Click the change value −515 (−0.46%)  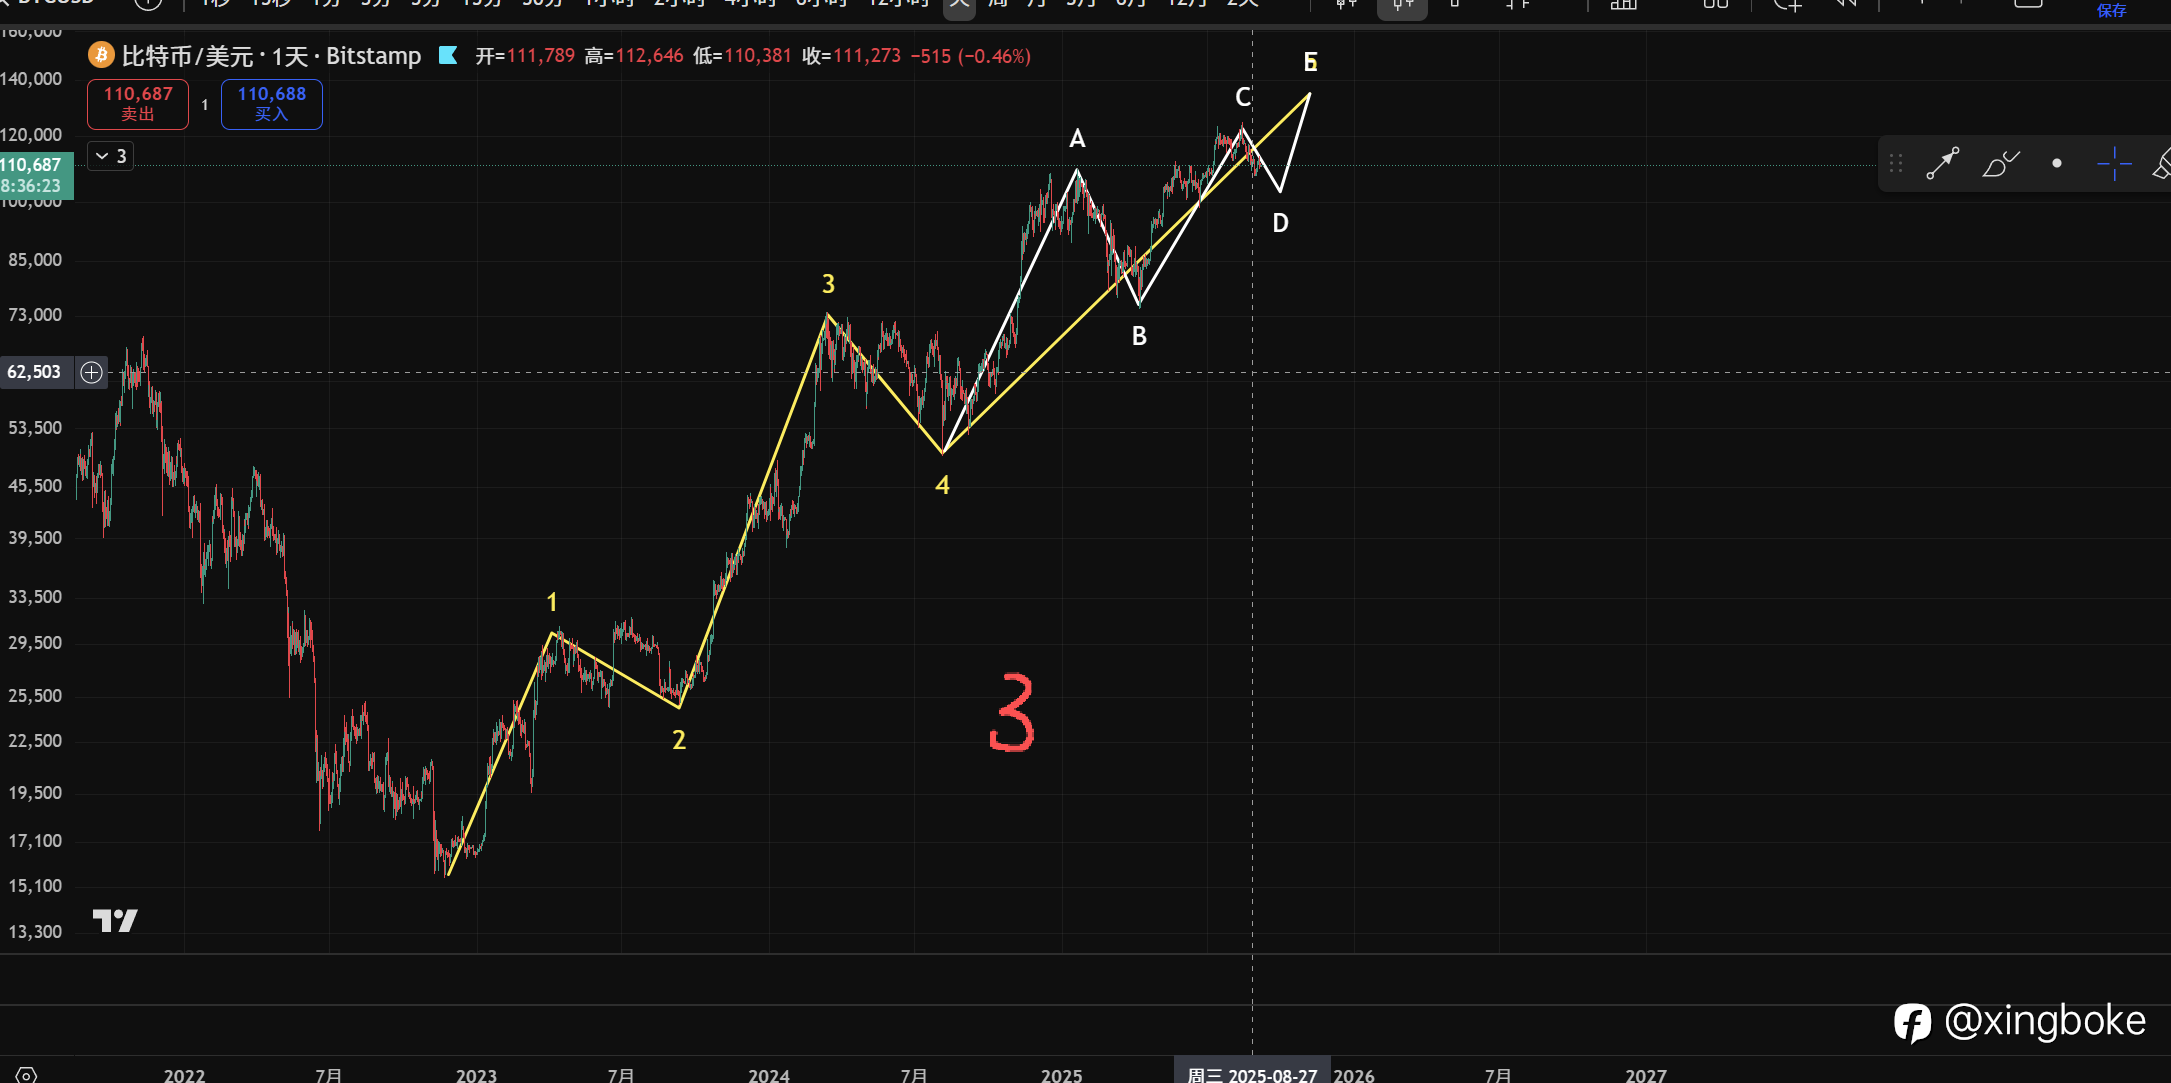click(x=971, y=56)
